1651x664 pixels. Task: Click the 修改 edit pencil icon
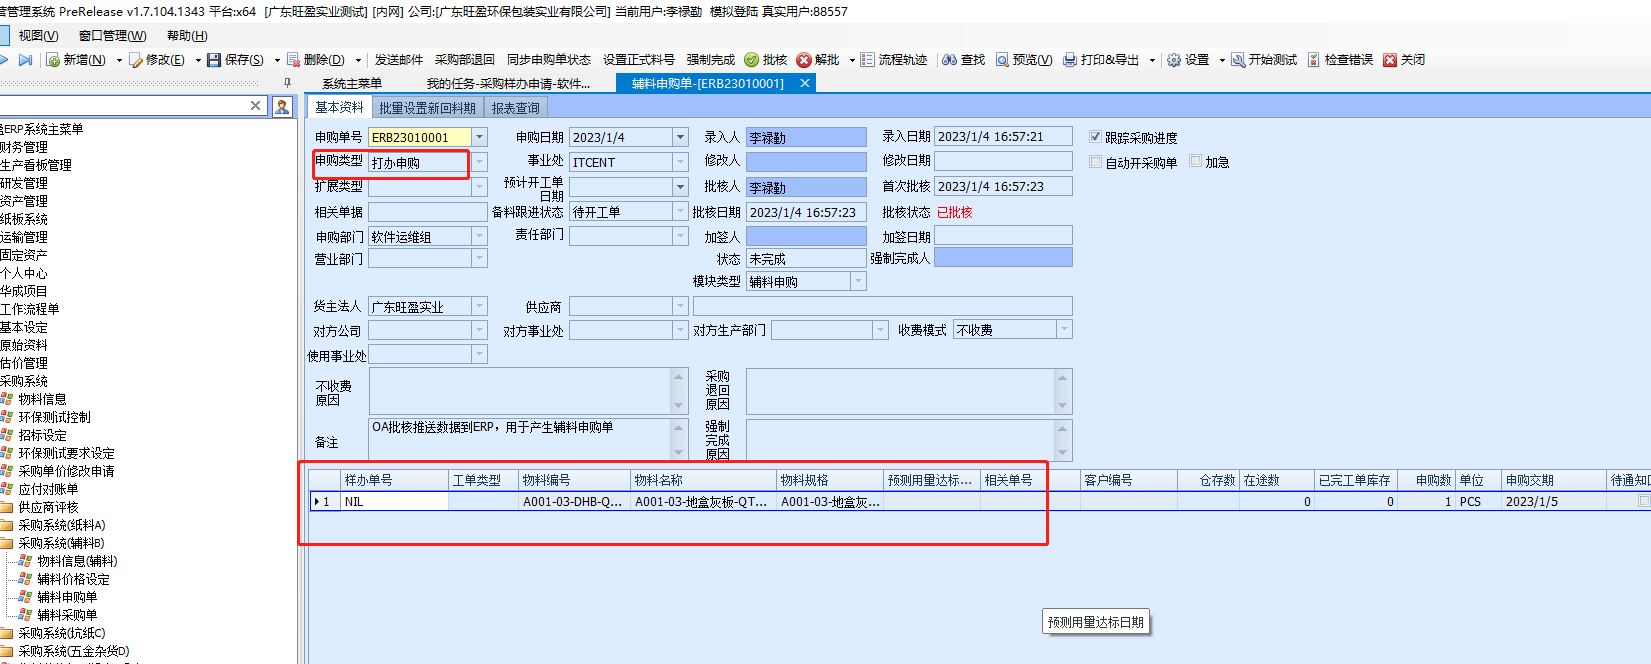click(136, 60)
